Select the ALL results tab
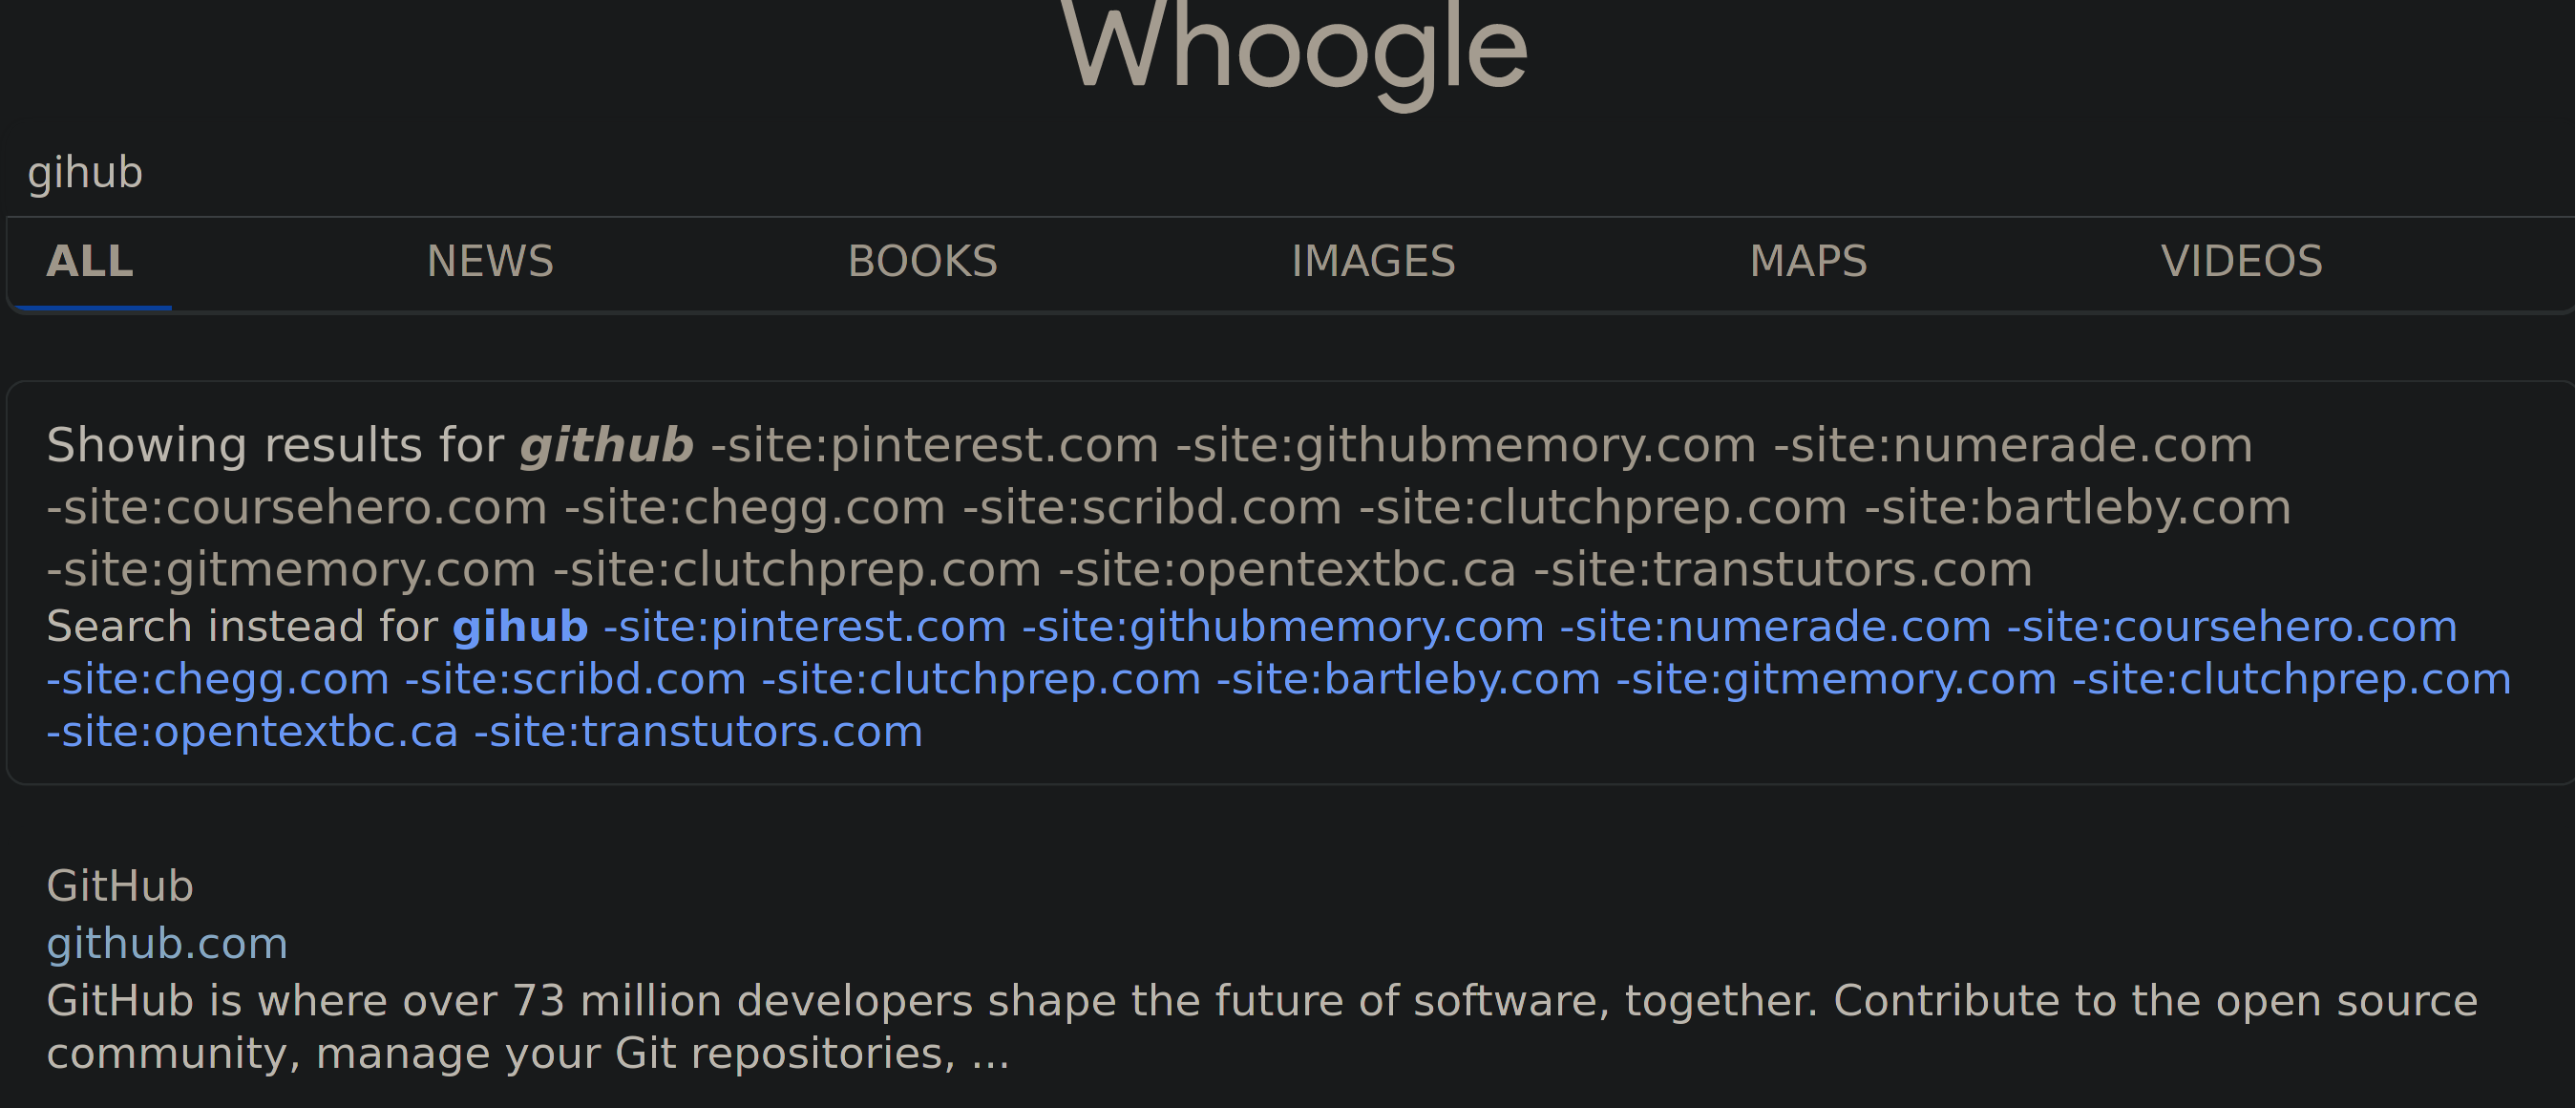The image size is (2576, 1108). tap(90, 262)
